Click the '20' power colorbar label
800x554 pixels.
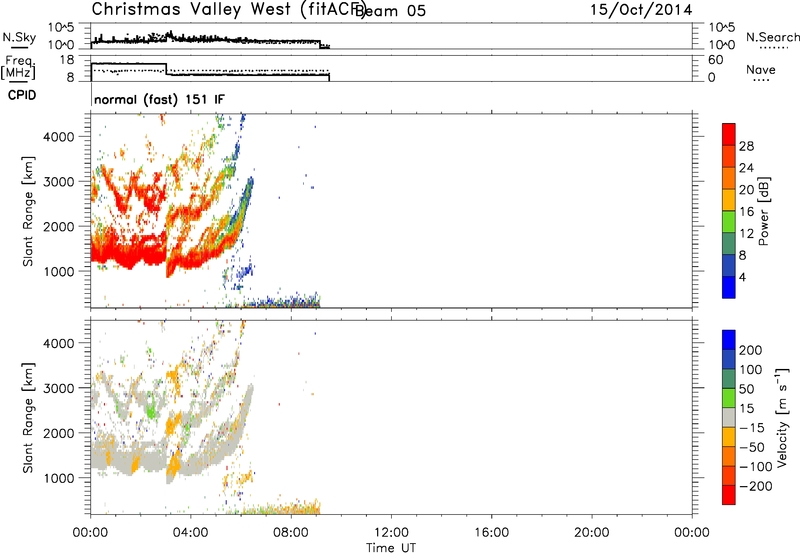(746, 190)
